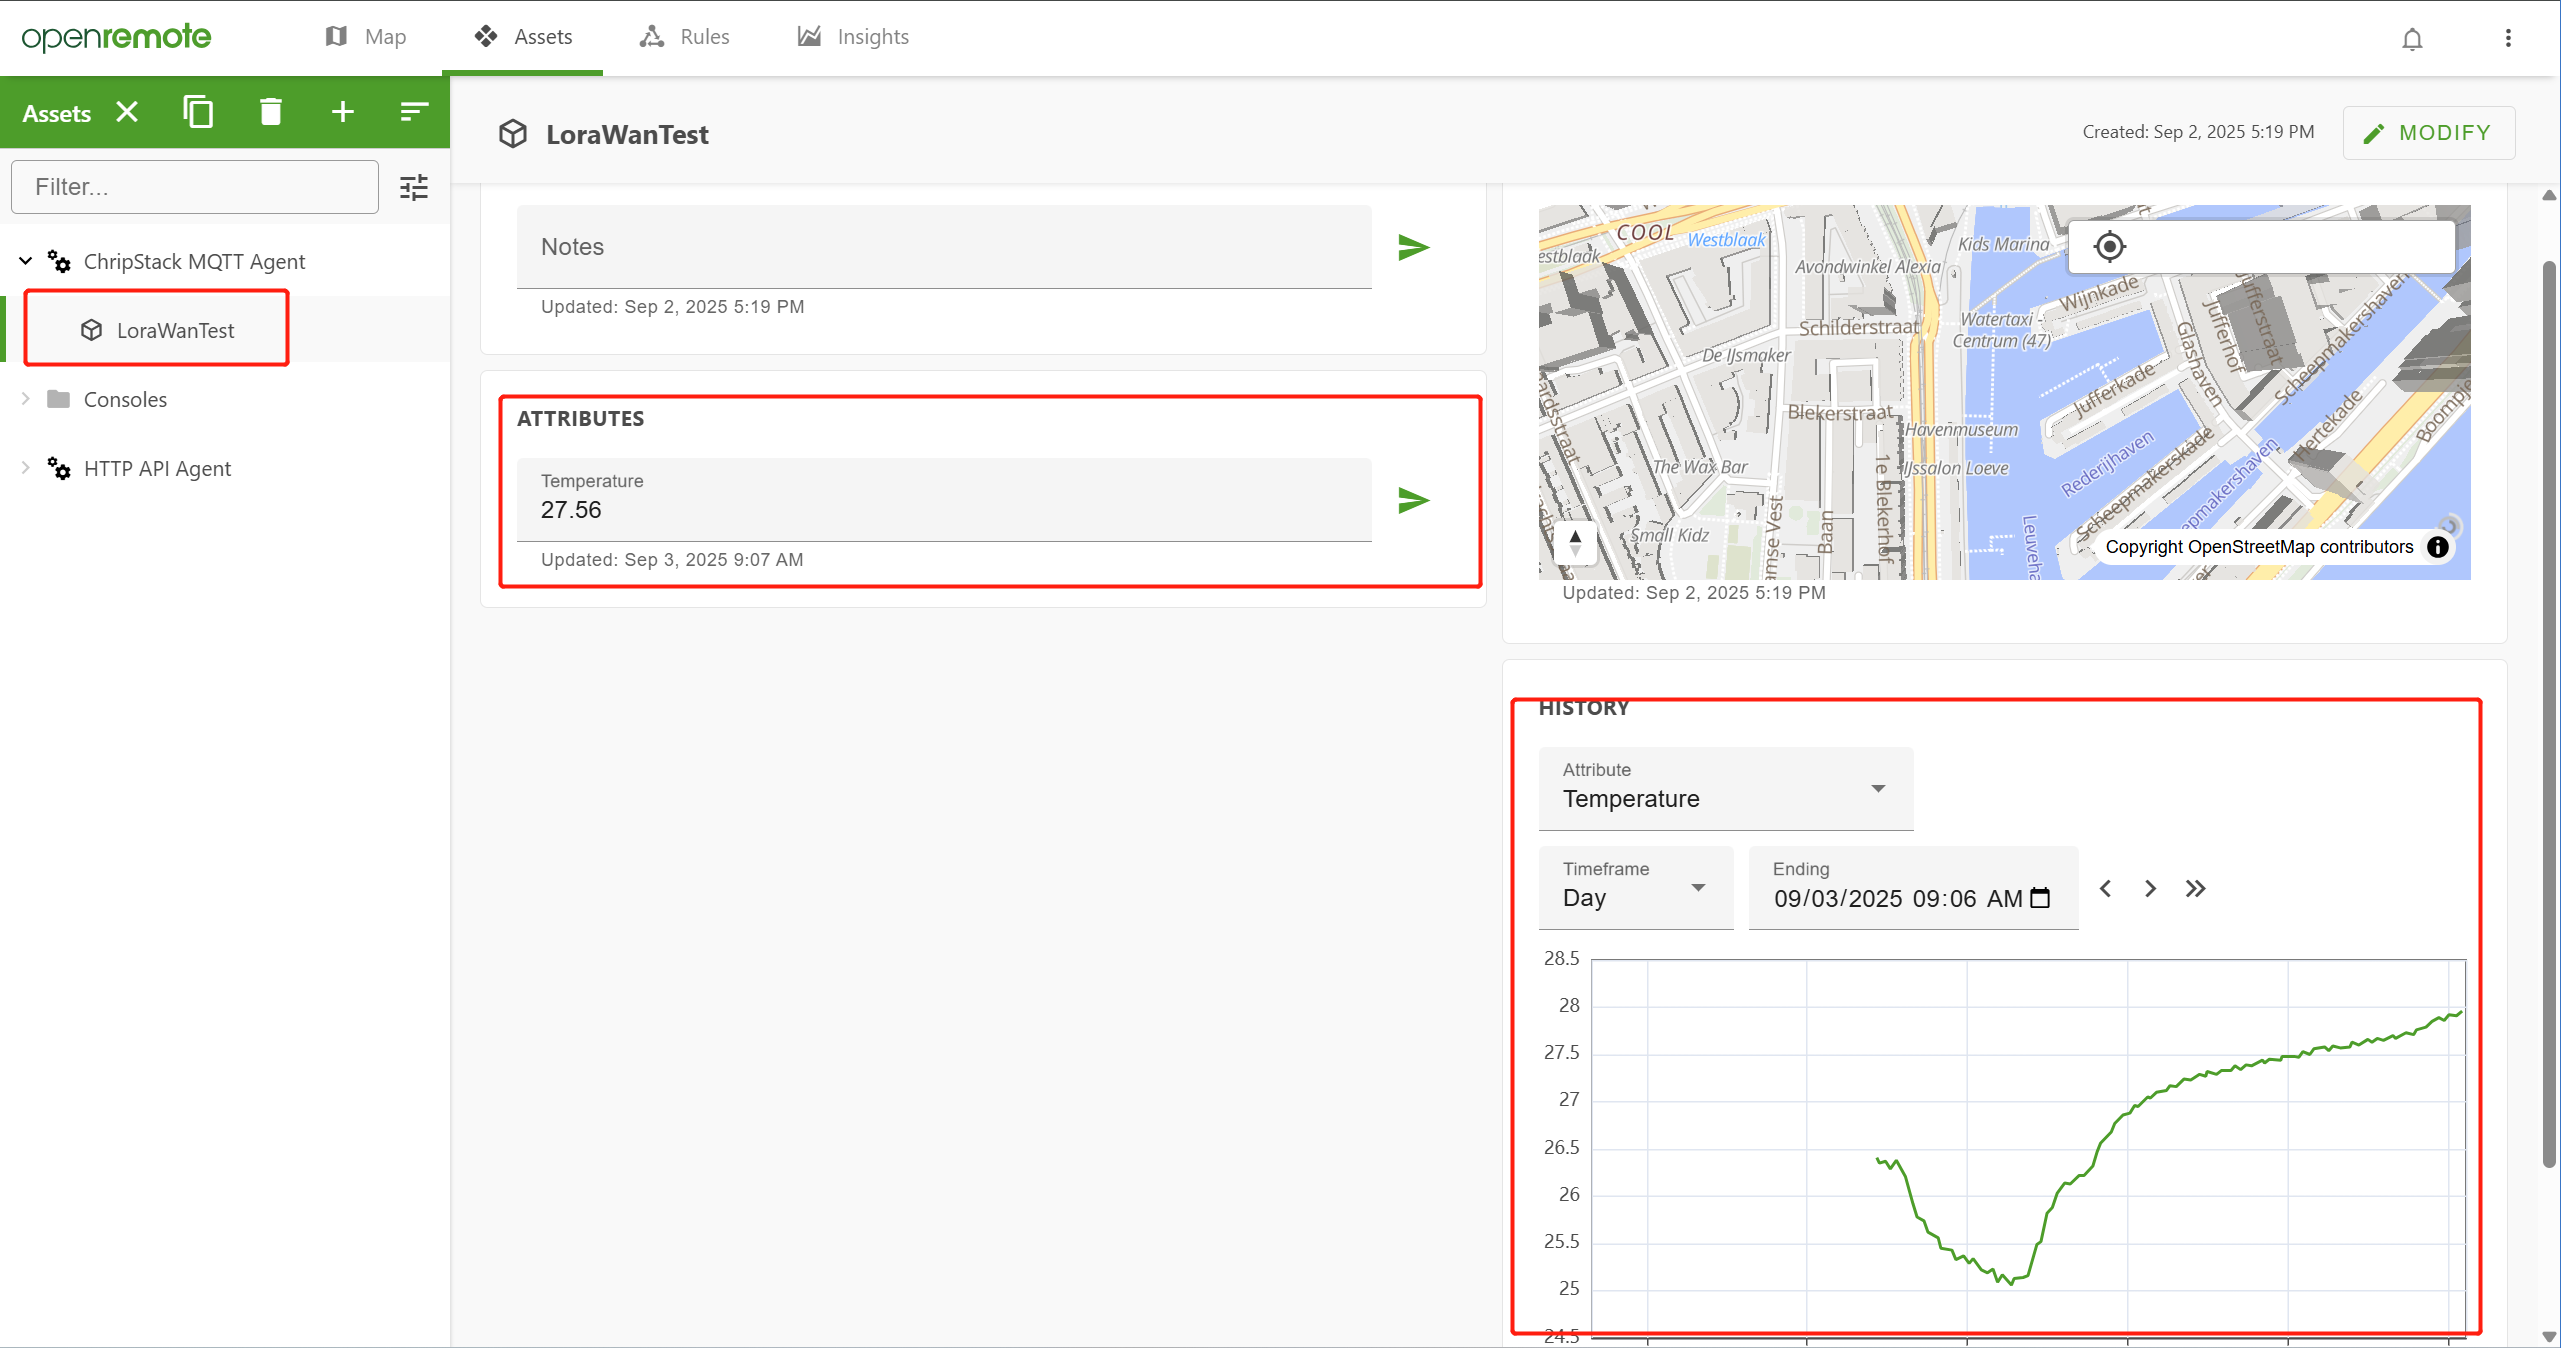This screenshot has width=2561, height=1348.
Task: Open the Timeframe dropdown
Action: point(1636,887)
